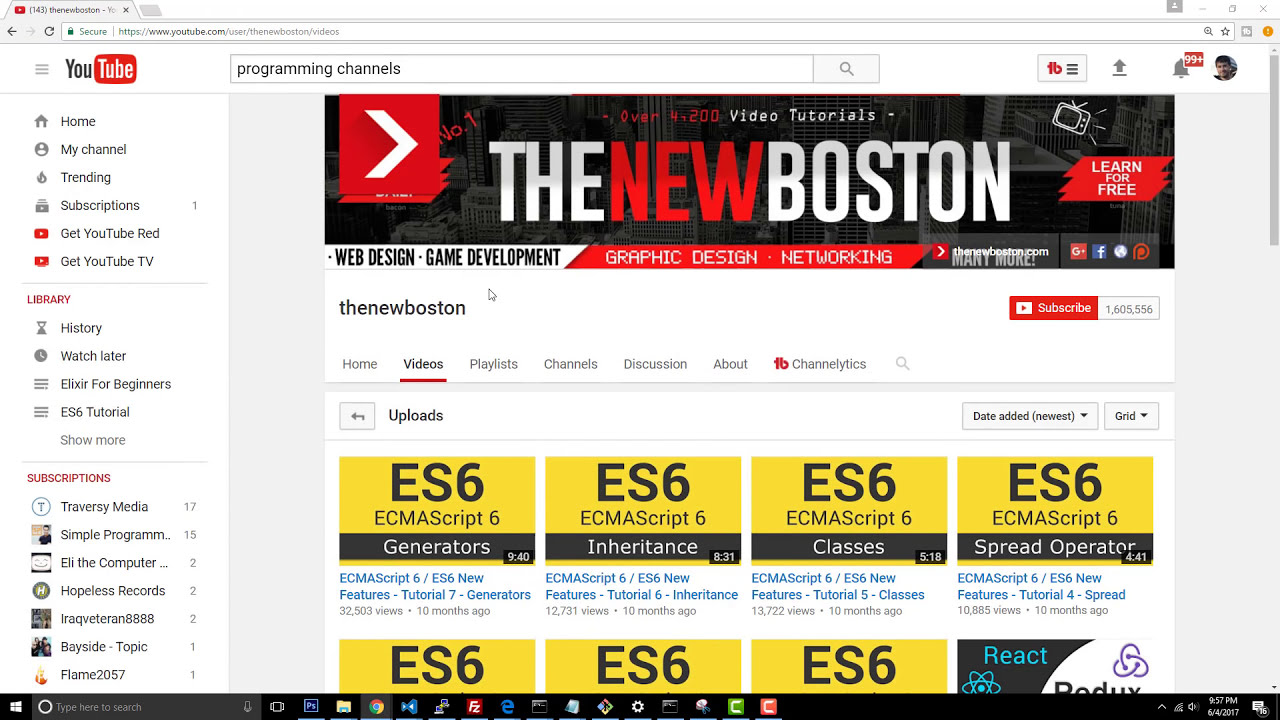
Task: Open the About tab
Action: (730, 364)
